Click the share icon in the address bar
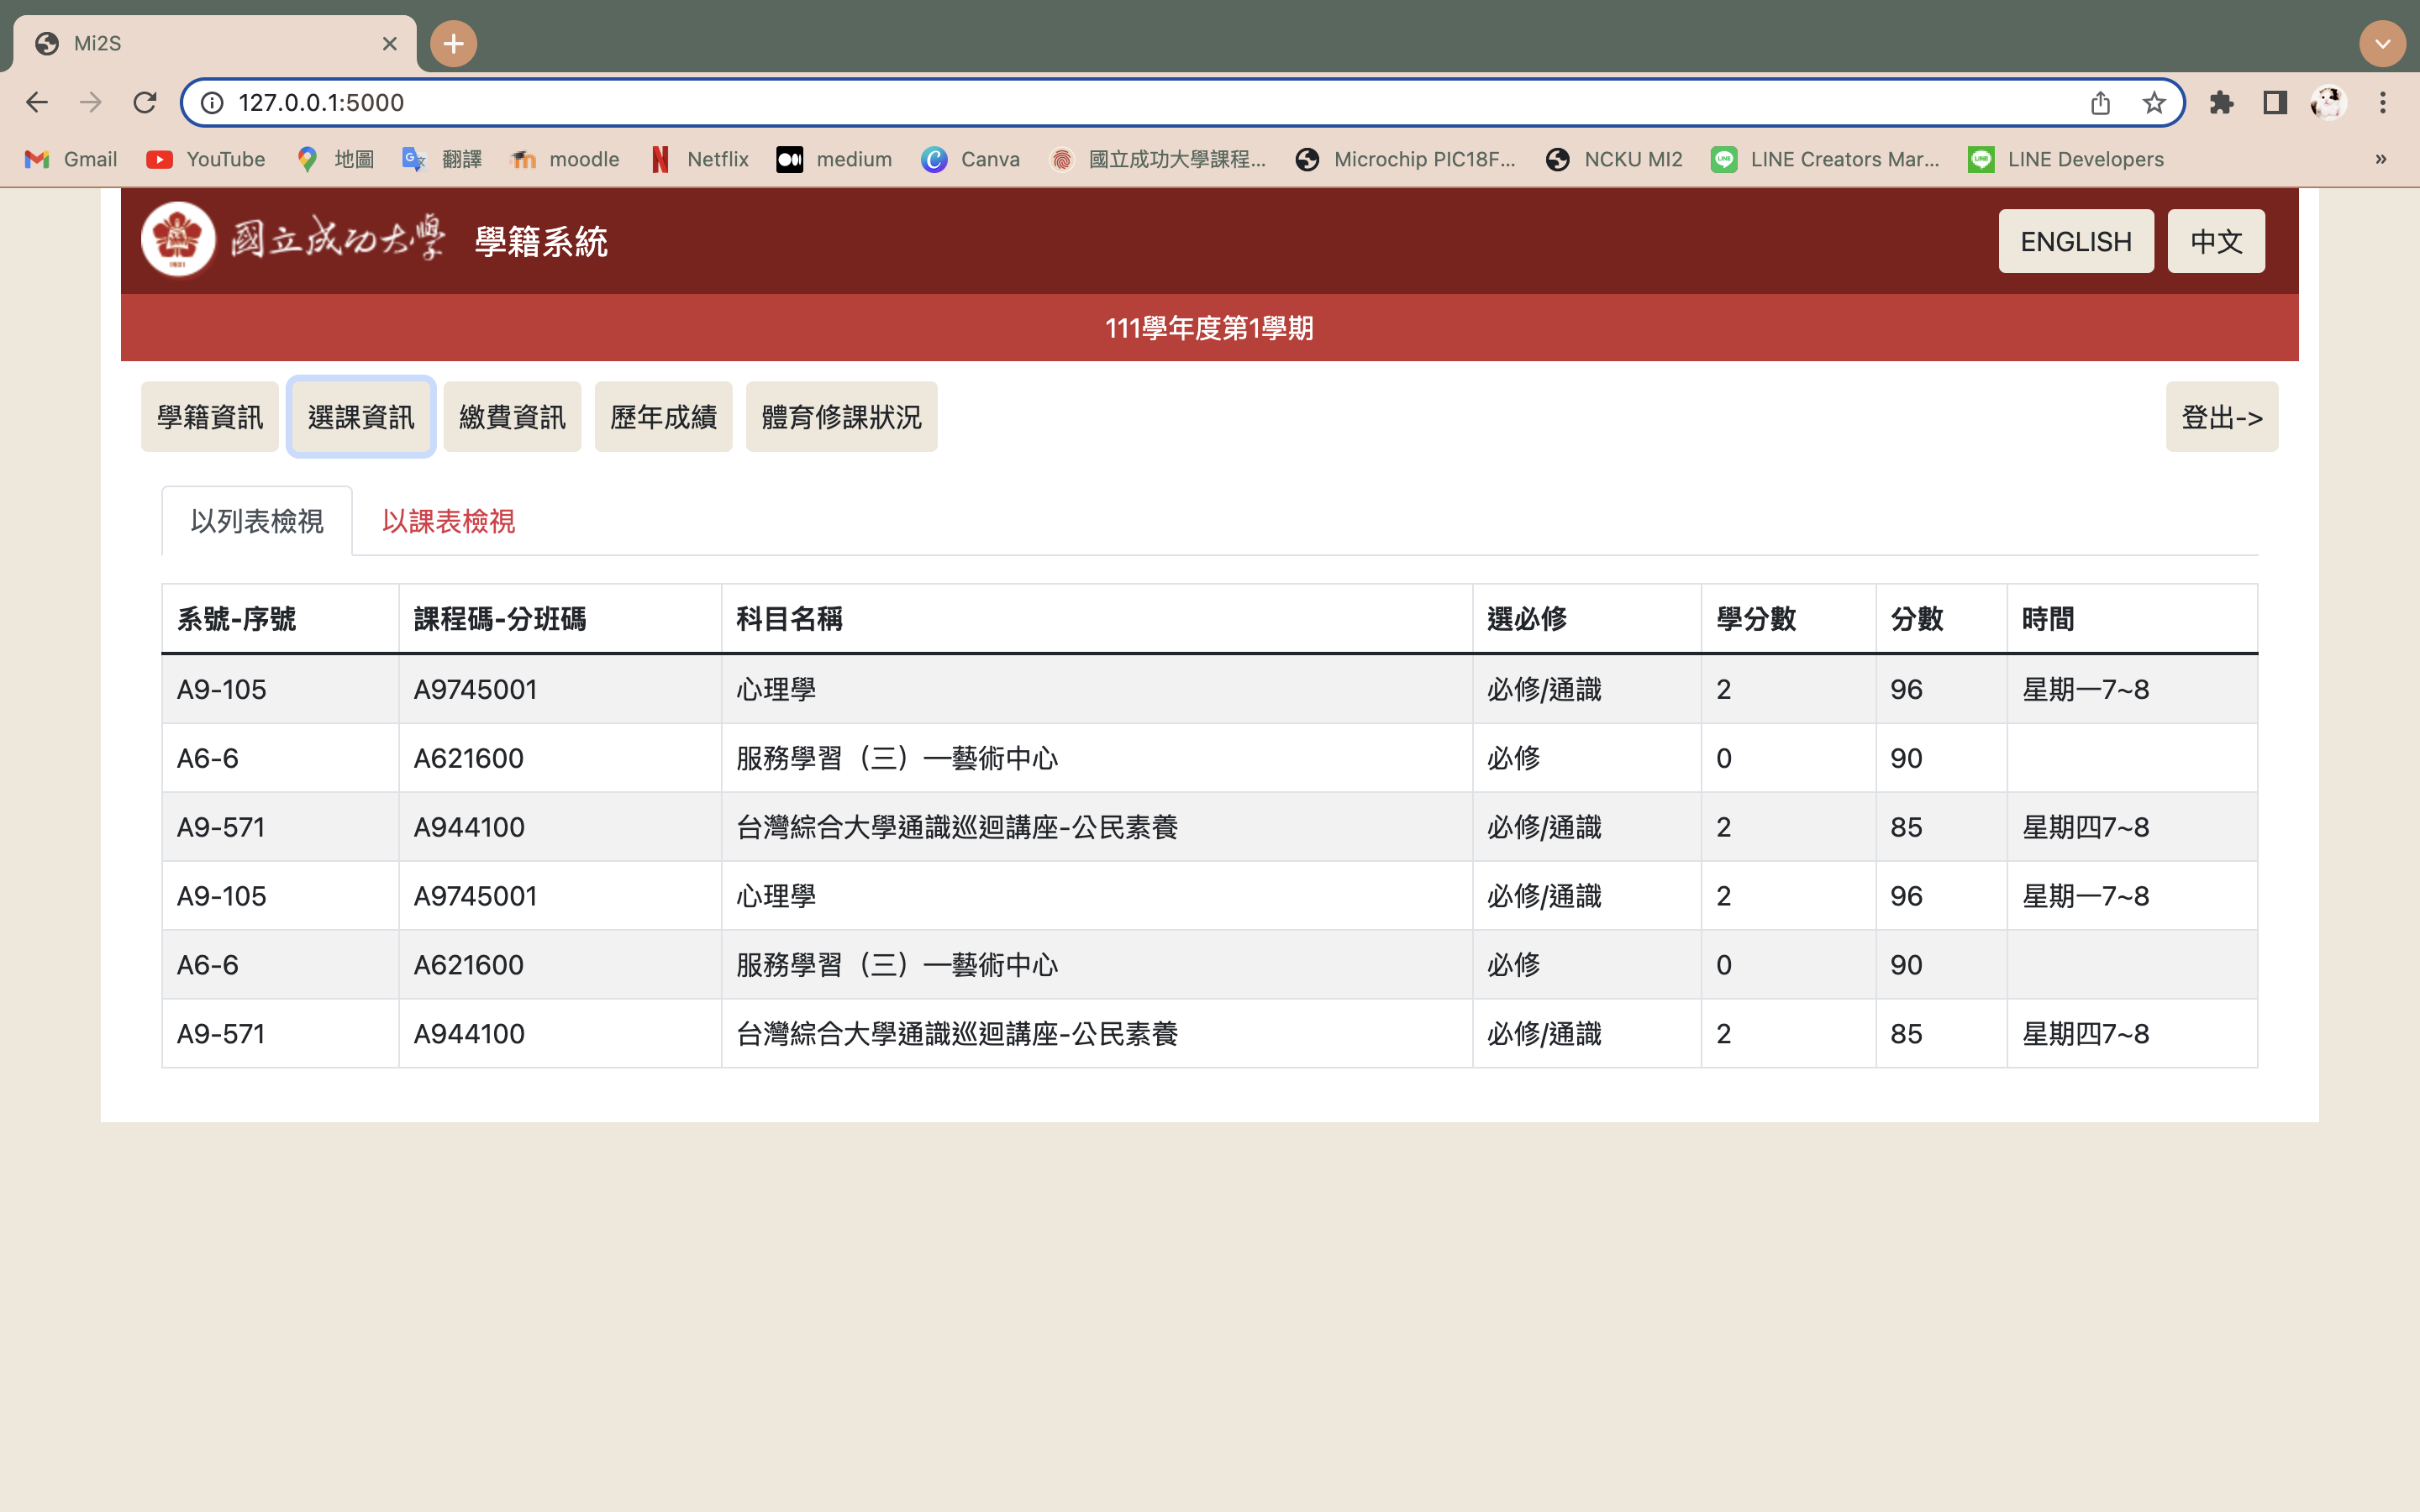The image size is (2420, 1512). [2099, 102]
